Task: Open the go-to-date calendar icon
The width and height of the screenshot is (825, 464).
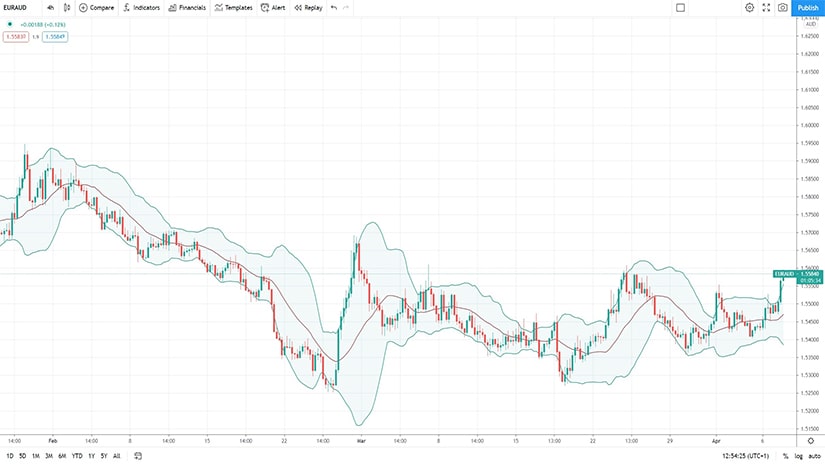Action: 137,456
